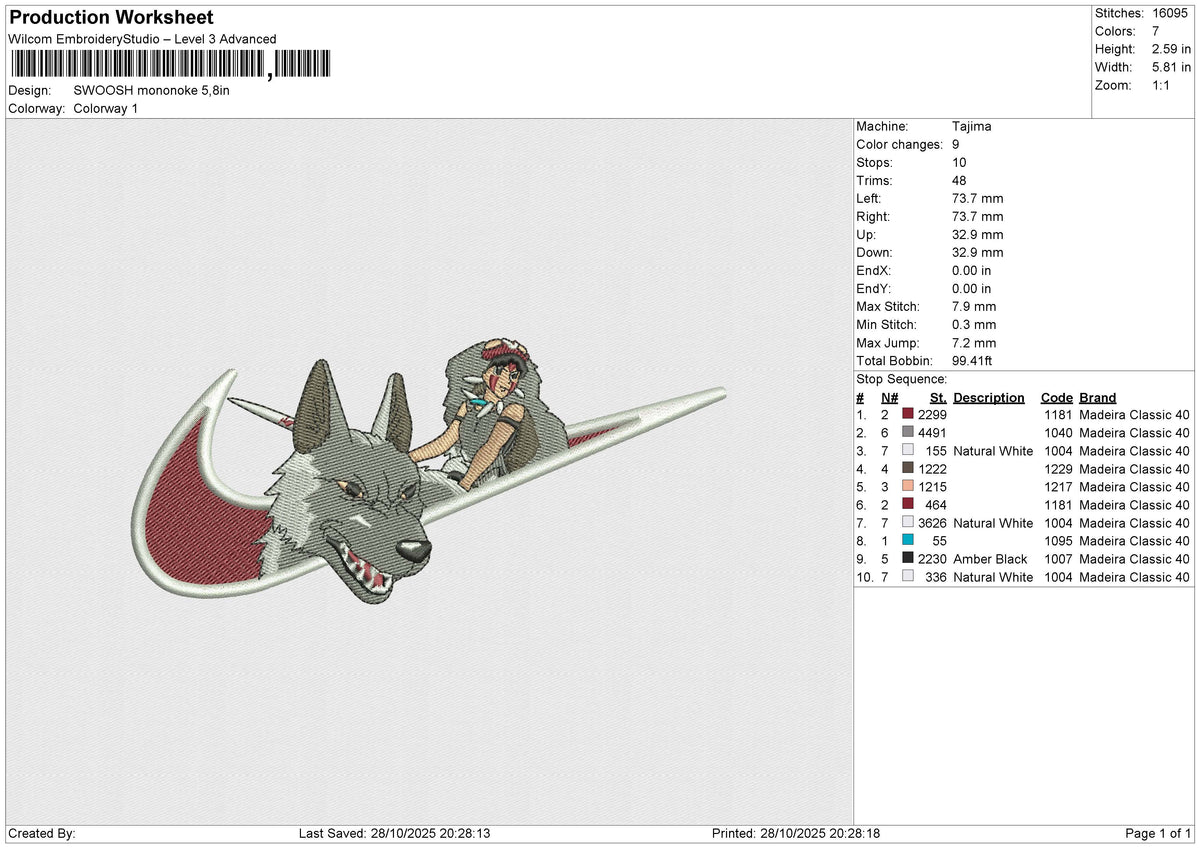Select the EndY value 0.00 in
This screenshot has height=848, width=1200.
point(972,289)
